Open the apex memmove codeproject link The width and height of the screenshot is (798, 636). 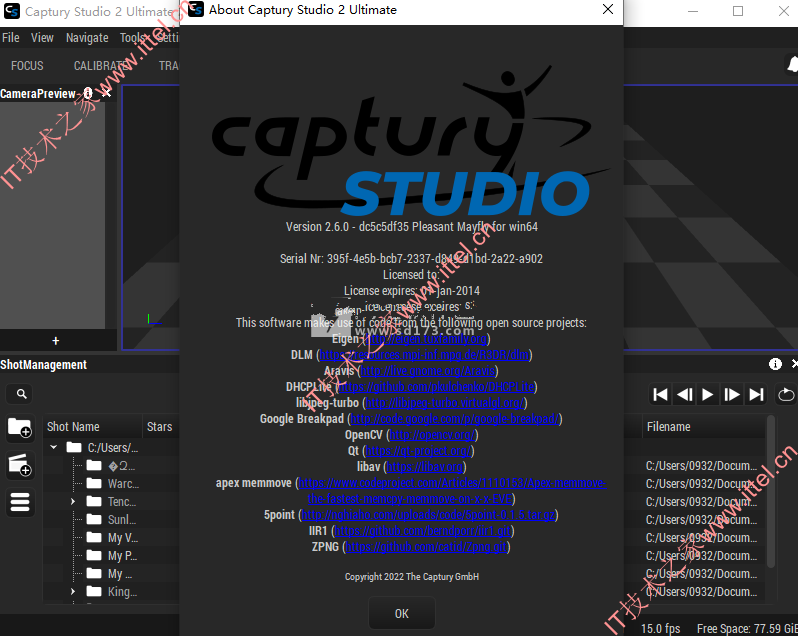point(452,483)
